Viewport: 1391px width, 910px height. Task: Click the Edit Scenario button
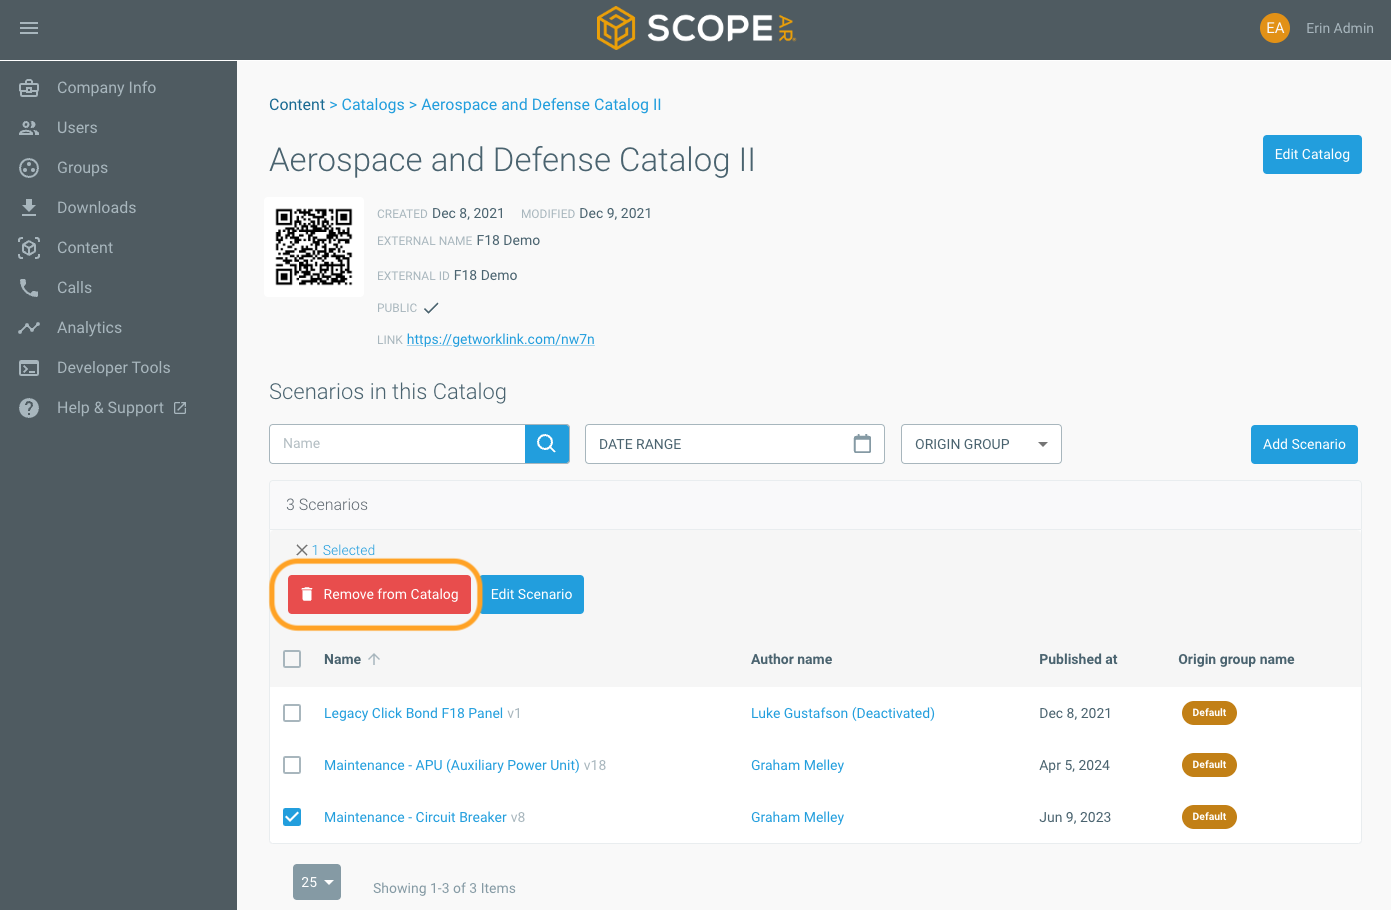tap(531, 594)
